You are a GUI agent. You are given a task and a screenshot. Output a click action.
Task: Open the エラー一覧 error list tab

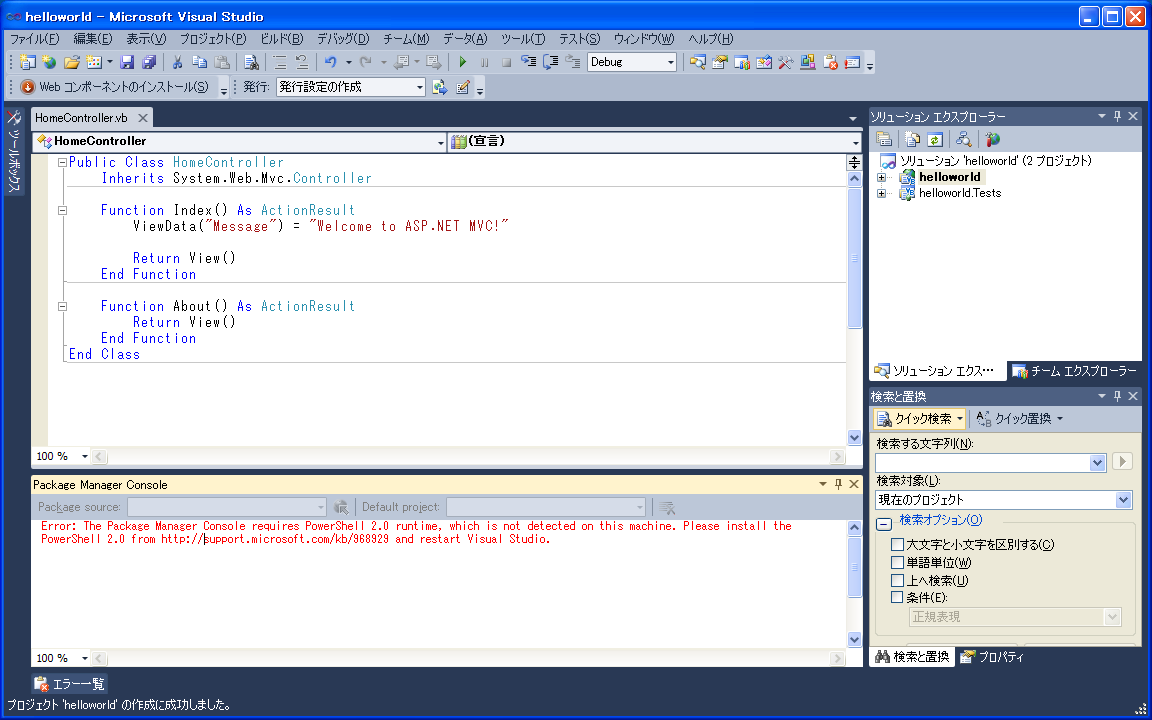71,684
